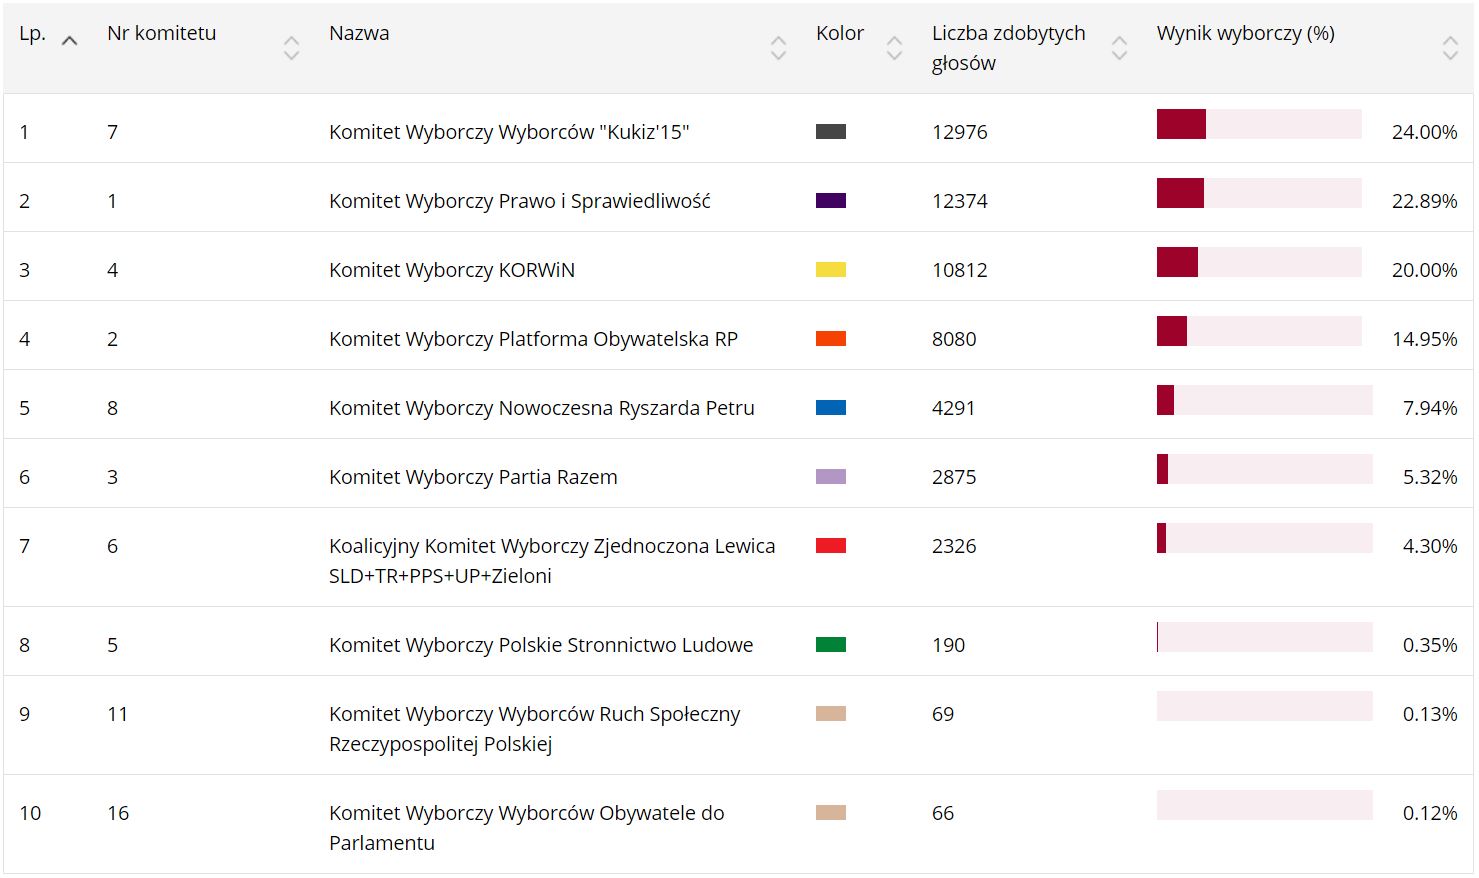Click the Partia Razem result bar
1479x878 pixels.
click(1263, 469)
